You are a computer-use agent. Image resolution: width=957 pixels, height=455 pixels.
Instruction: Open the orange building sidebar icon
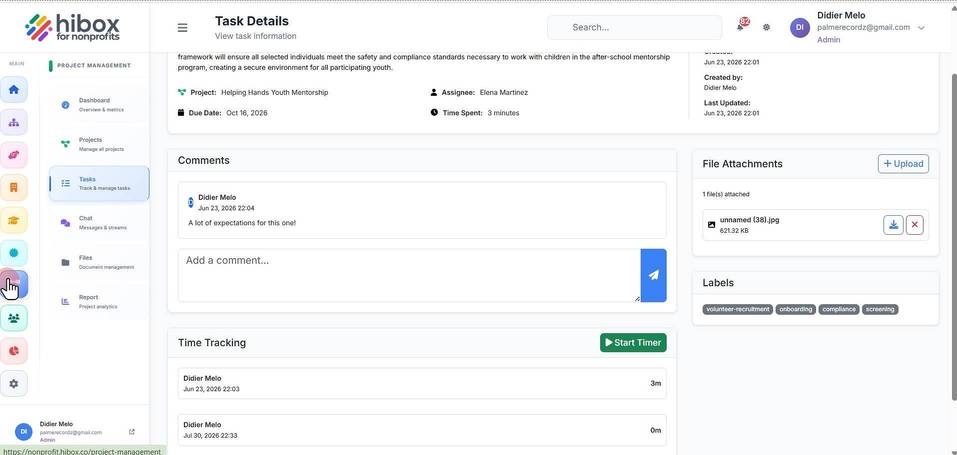click(x=13, y=187)
